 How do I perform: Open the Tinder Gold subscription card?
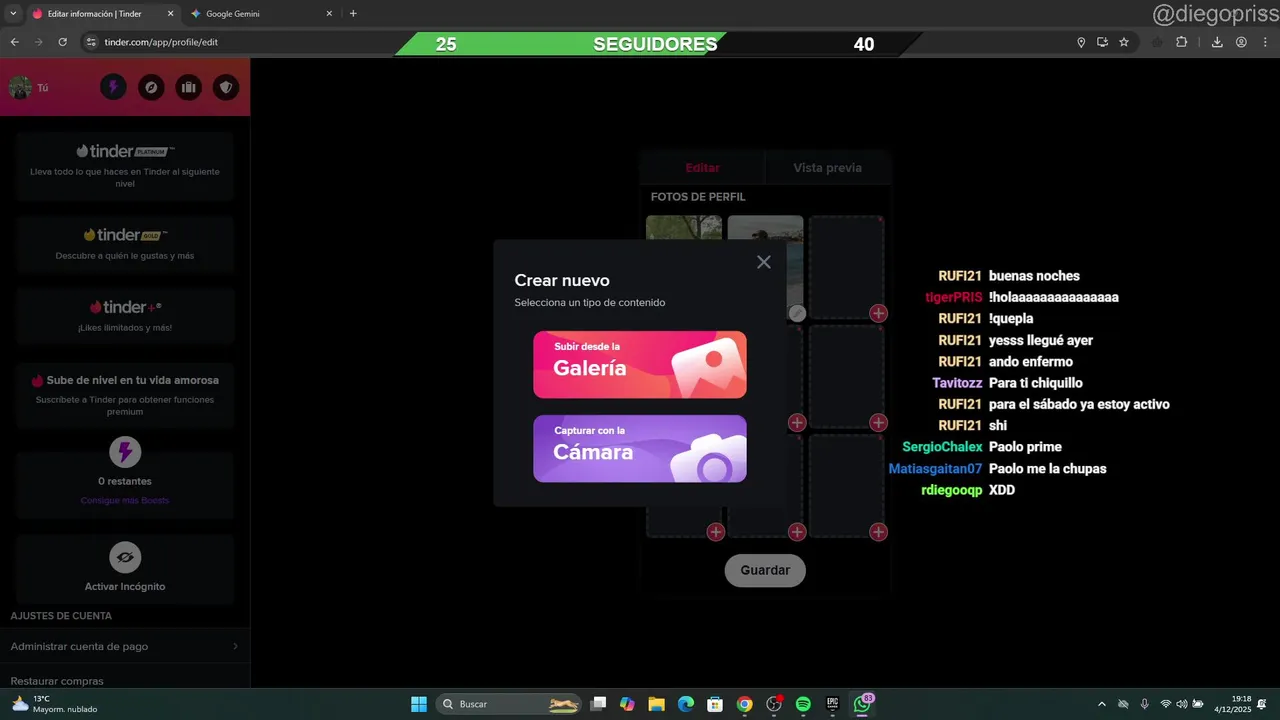pos(125,245)
